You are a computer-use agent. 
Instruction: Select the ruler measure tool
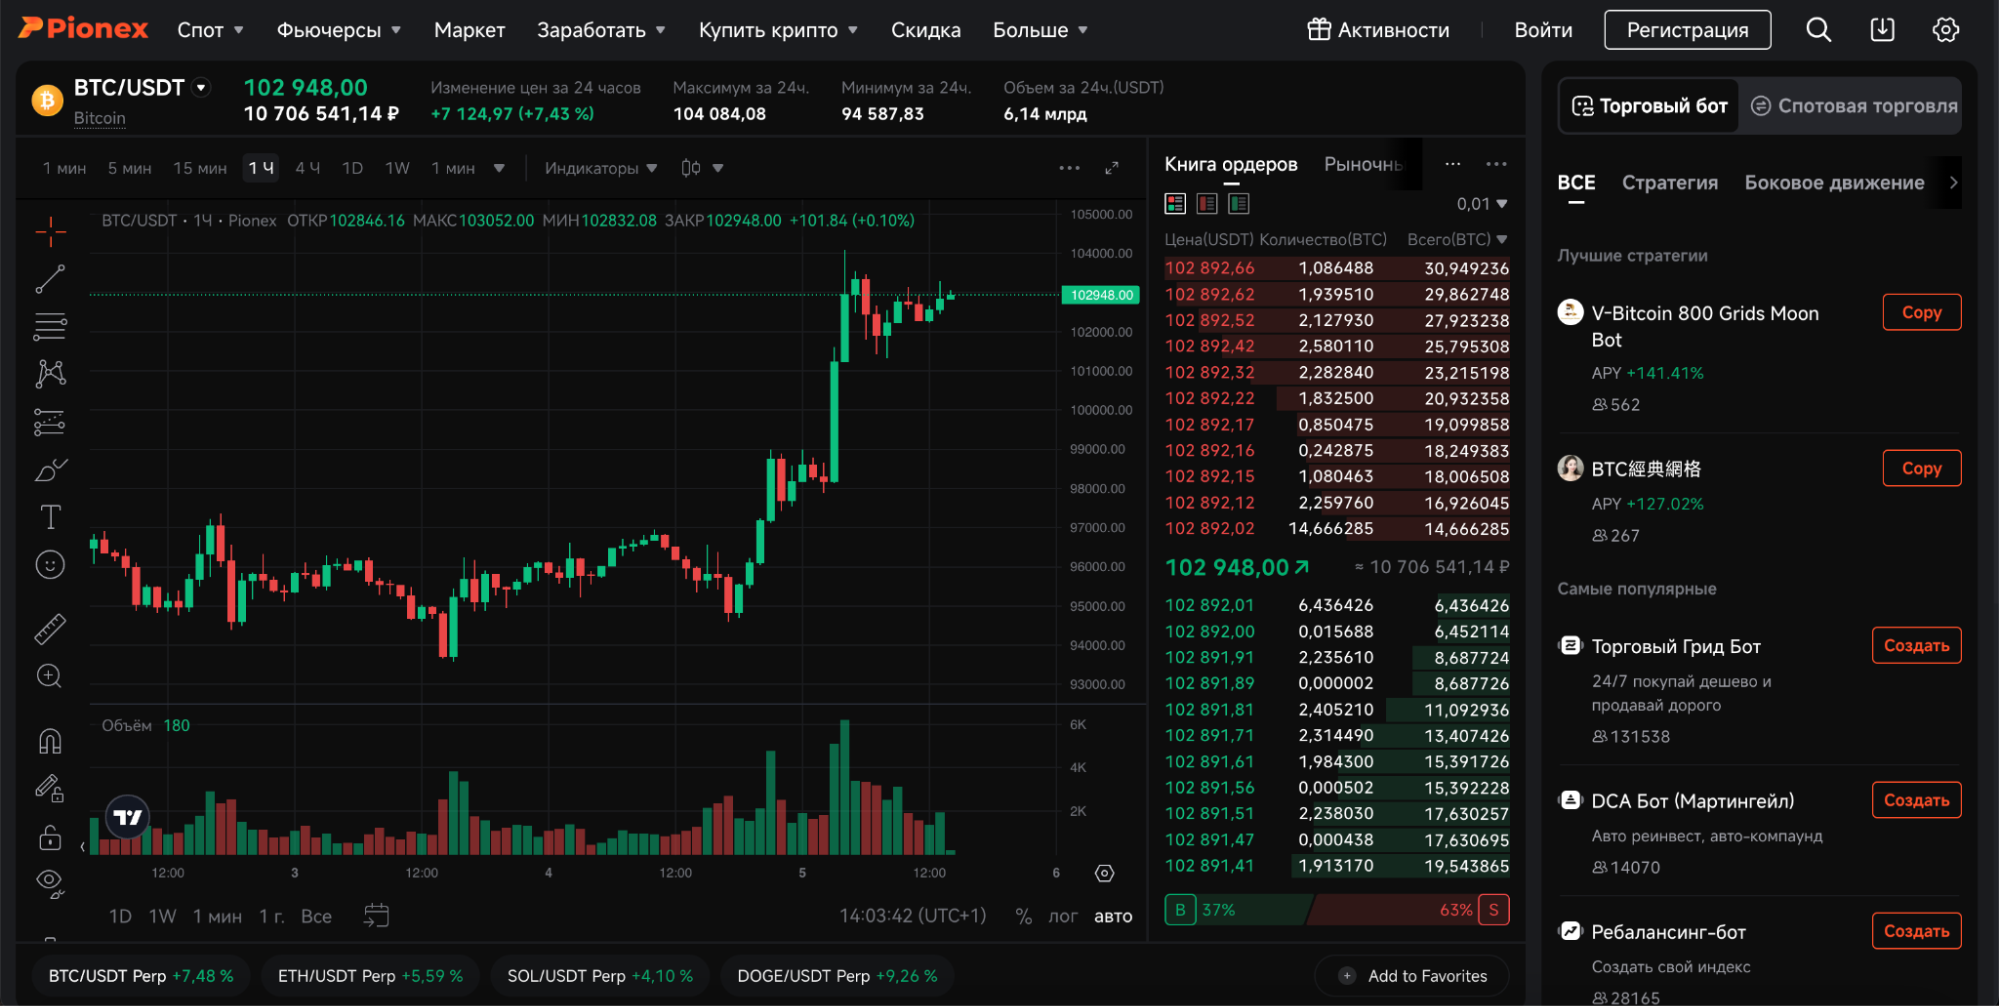point(50,629)
